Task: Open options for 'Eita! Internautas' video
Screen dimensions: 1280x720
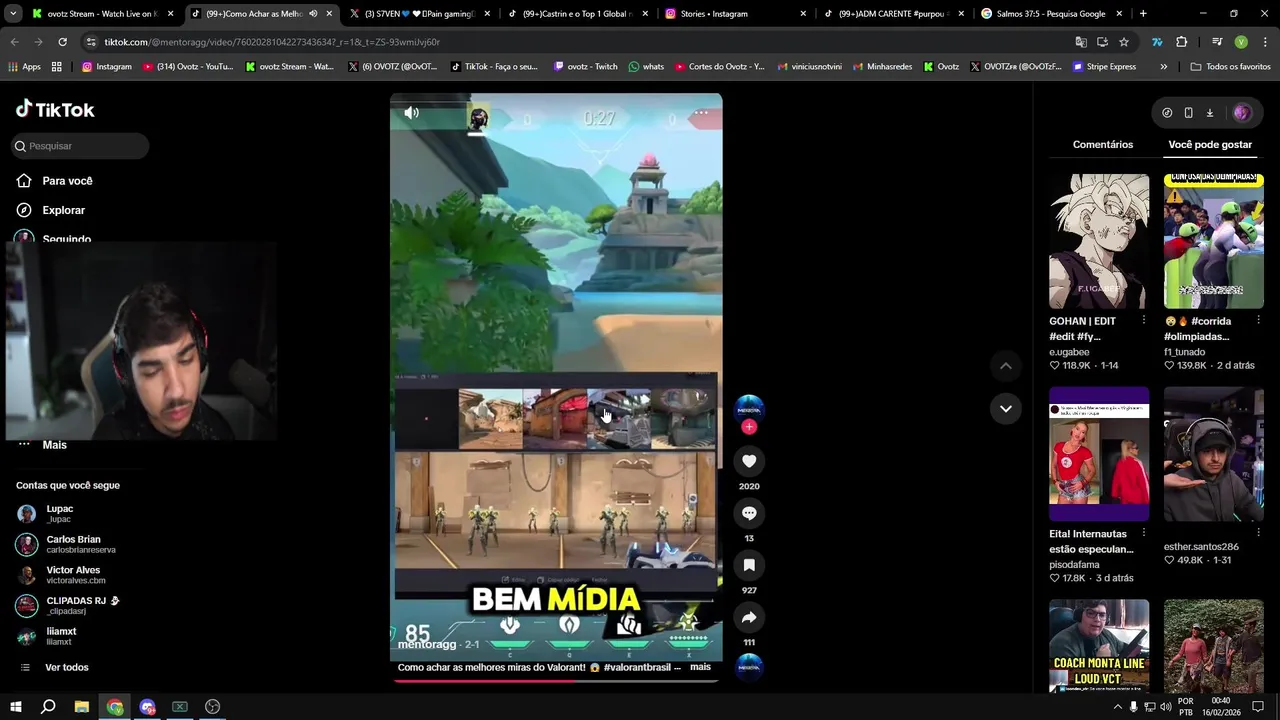Action: 1143,534
